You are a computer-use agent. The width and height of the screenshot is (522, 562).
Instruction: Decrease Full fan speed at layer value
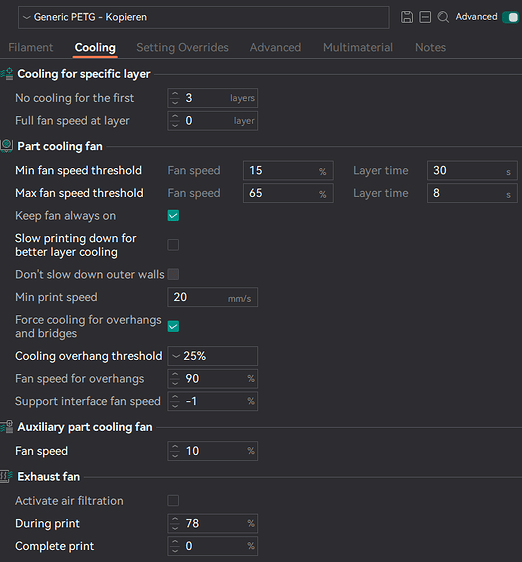click(x=175, y=125)
